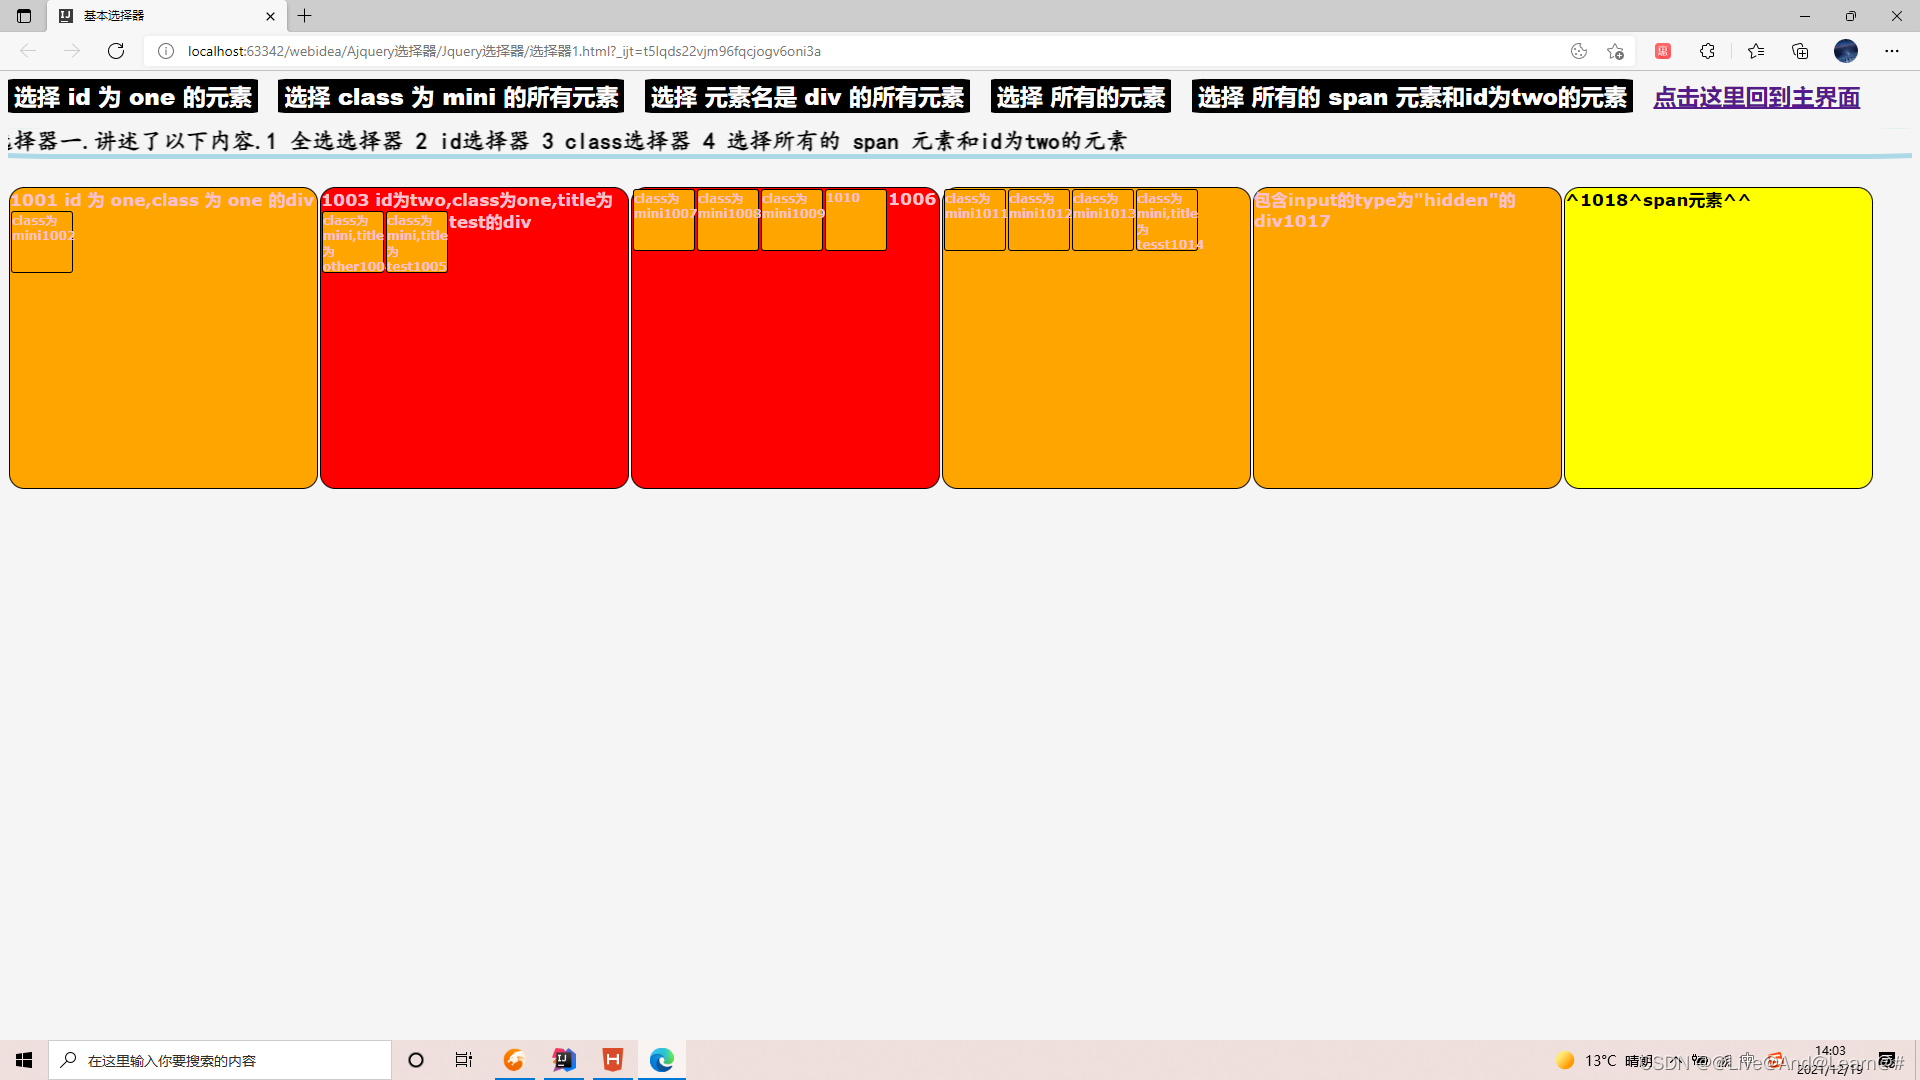Open the browser extensions puzzle icon

[1707, 51]
